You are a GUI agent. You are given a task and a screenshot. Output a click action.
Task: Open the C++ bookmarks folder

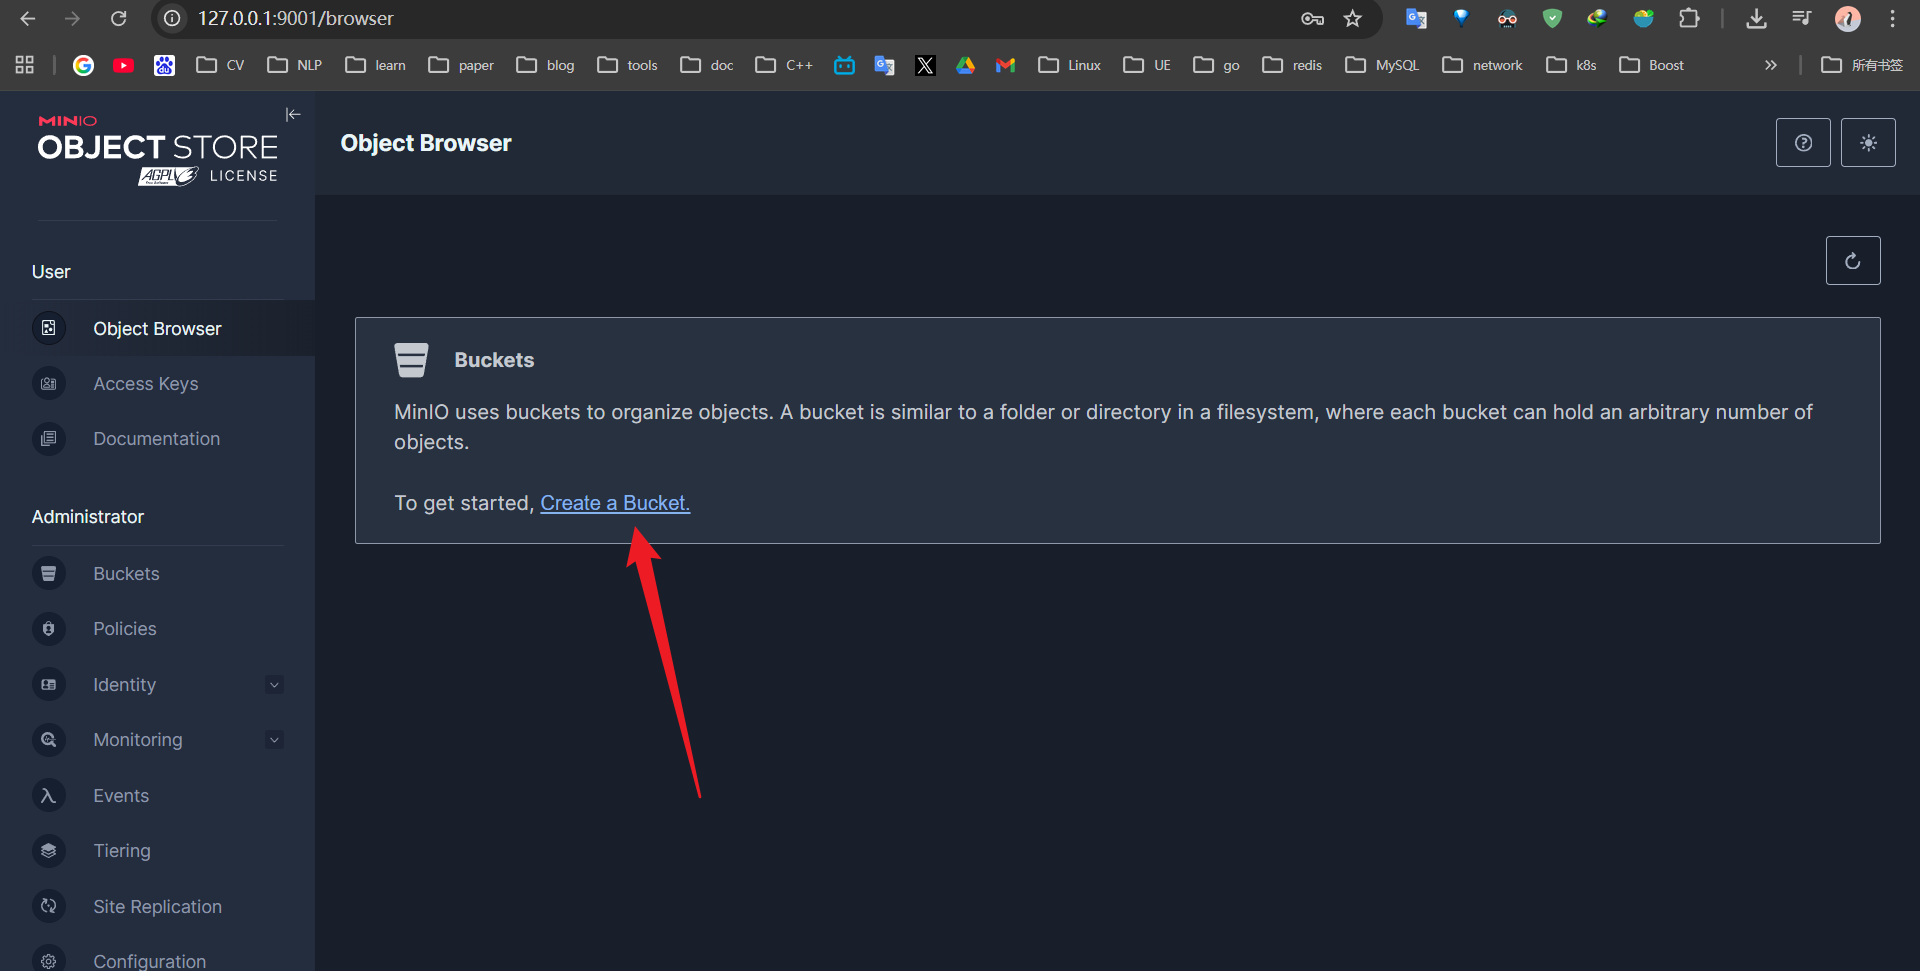click(x=784, y=65)
